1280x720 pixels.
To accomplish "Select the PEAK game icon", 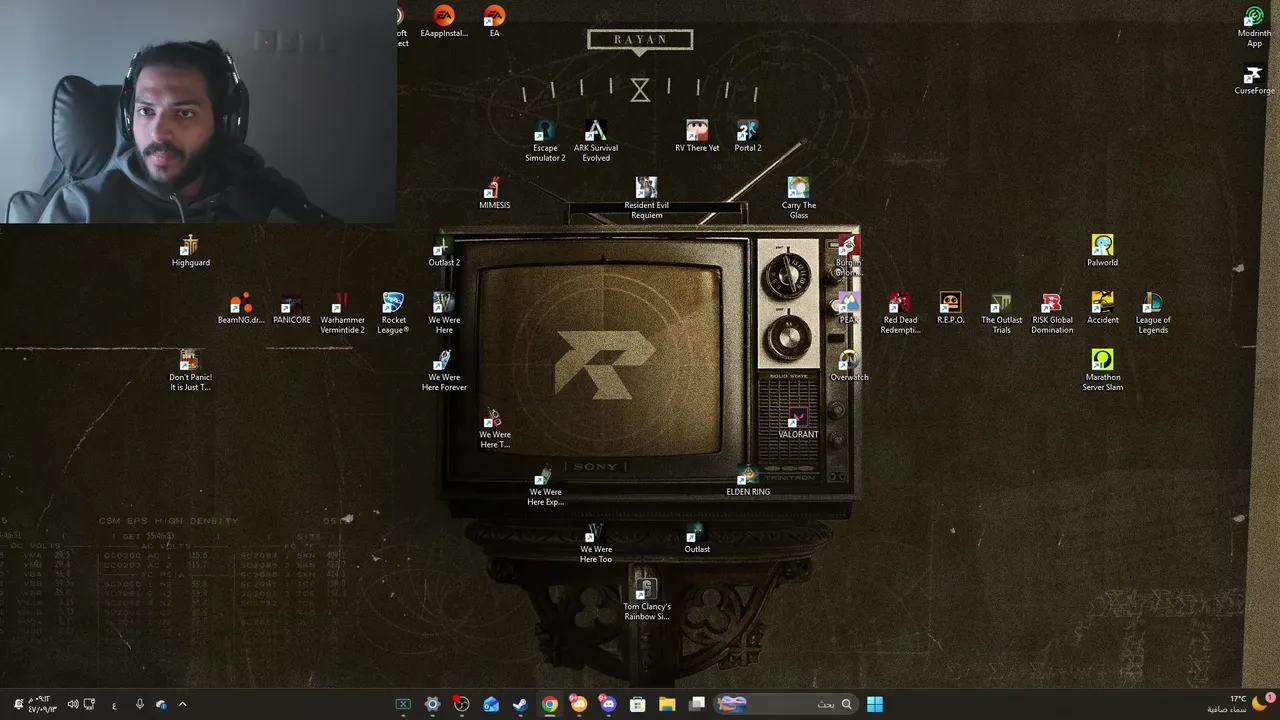I will pos(848,309).
